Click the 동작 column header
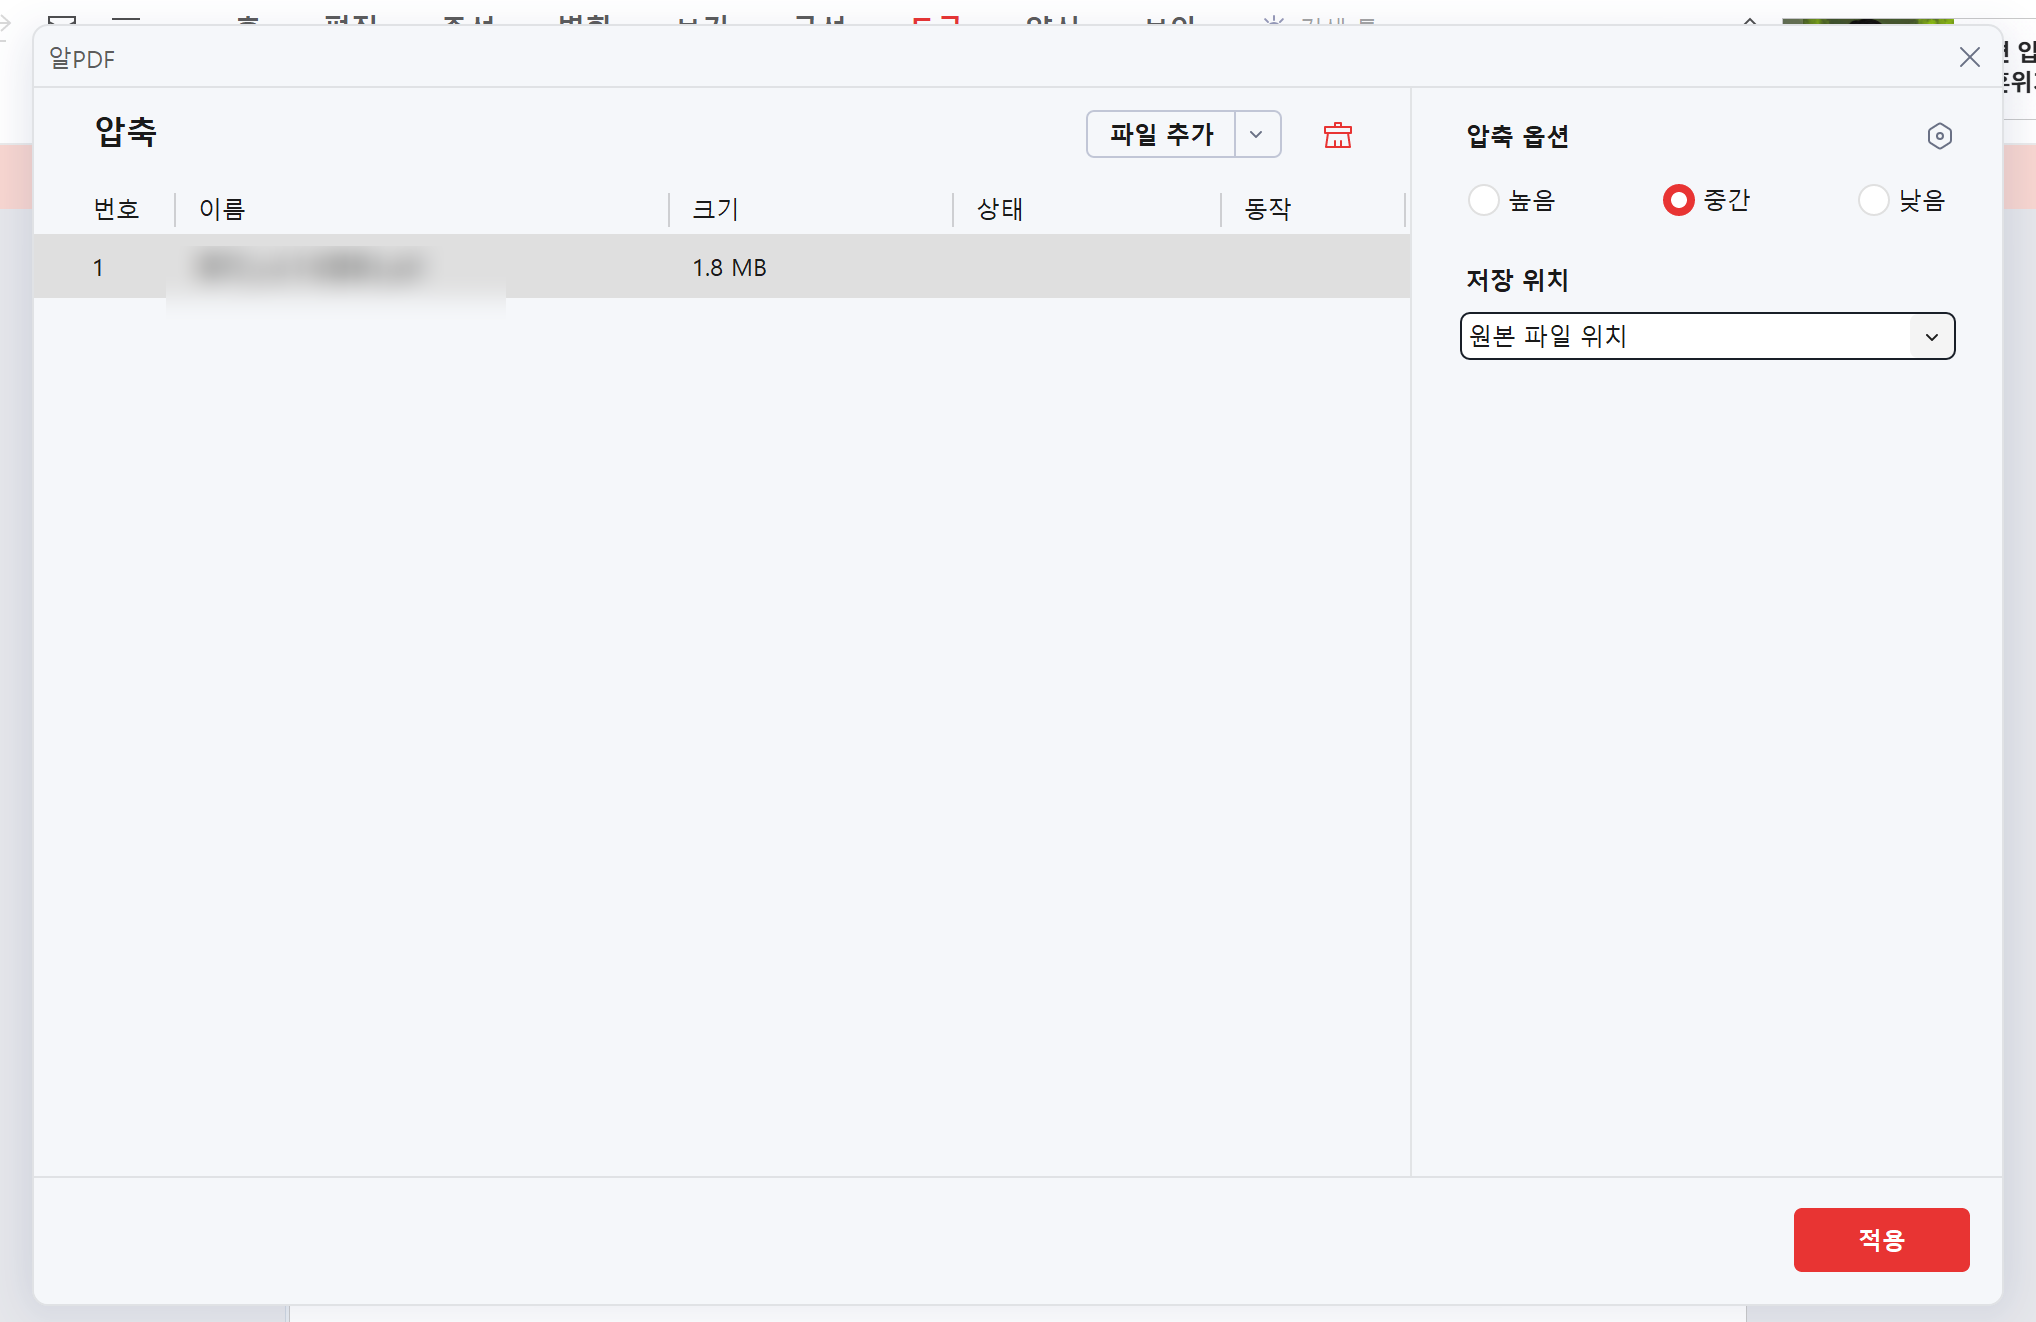 tap(1267, 209)
